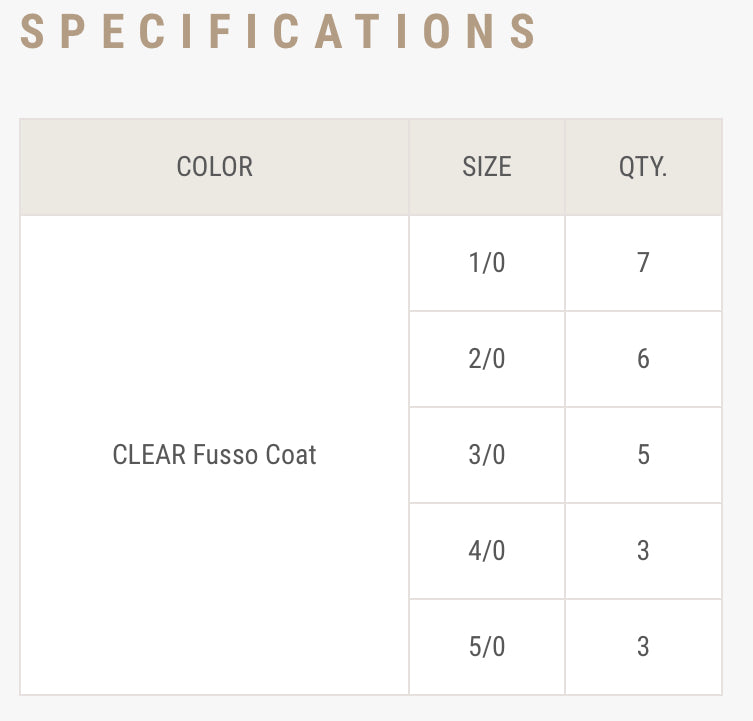Click the word Fusso in the color cell
Image resolution: width=753 pixels, height=721 pixels.
point(225,455)
